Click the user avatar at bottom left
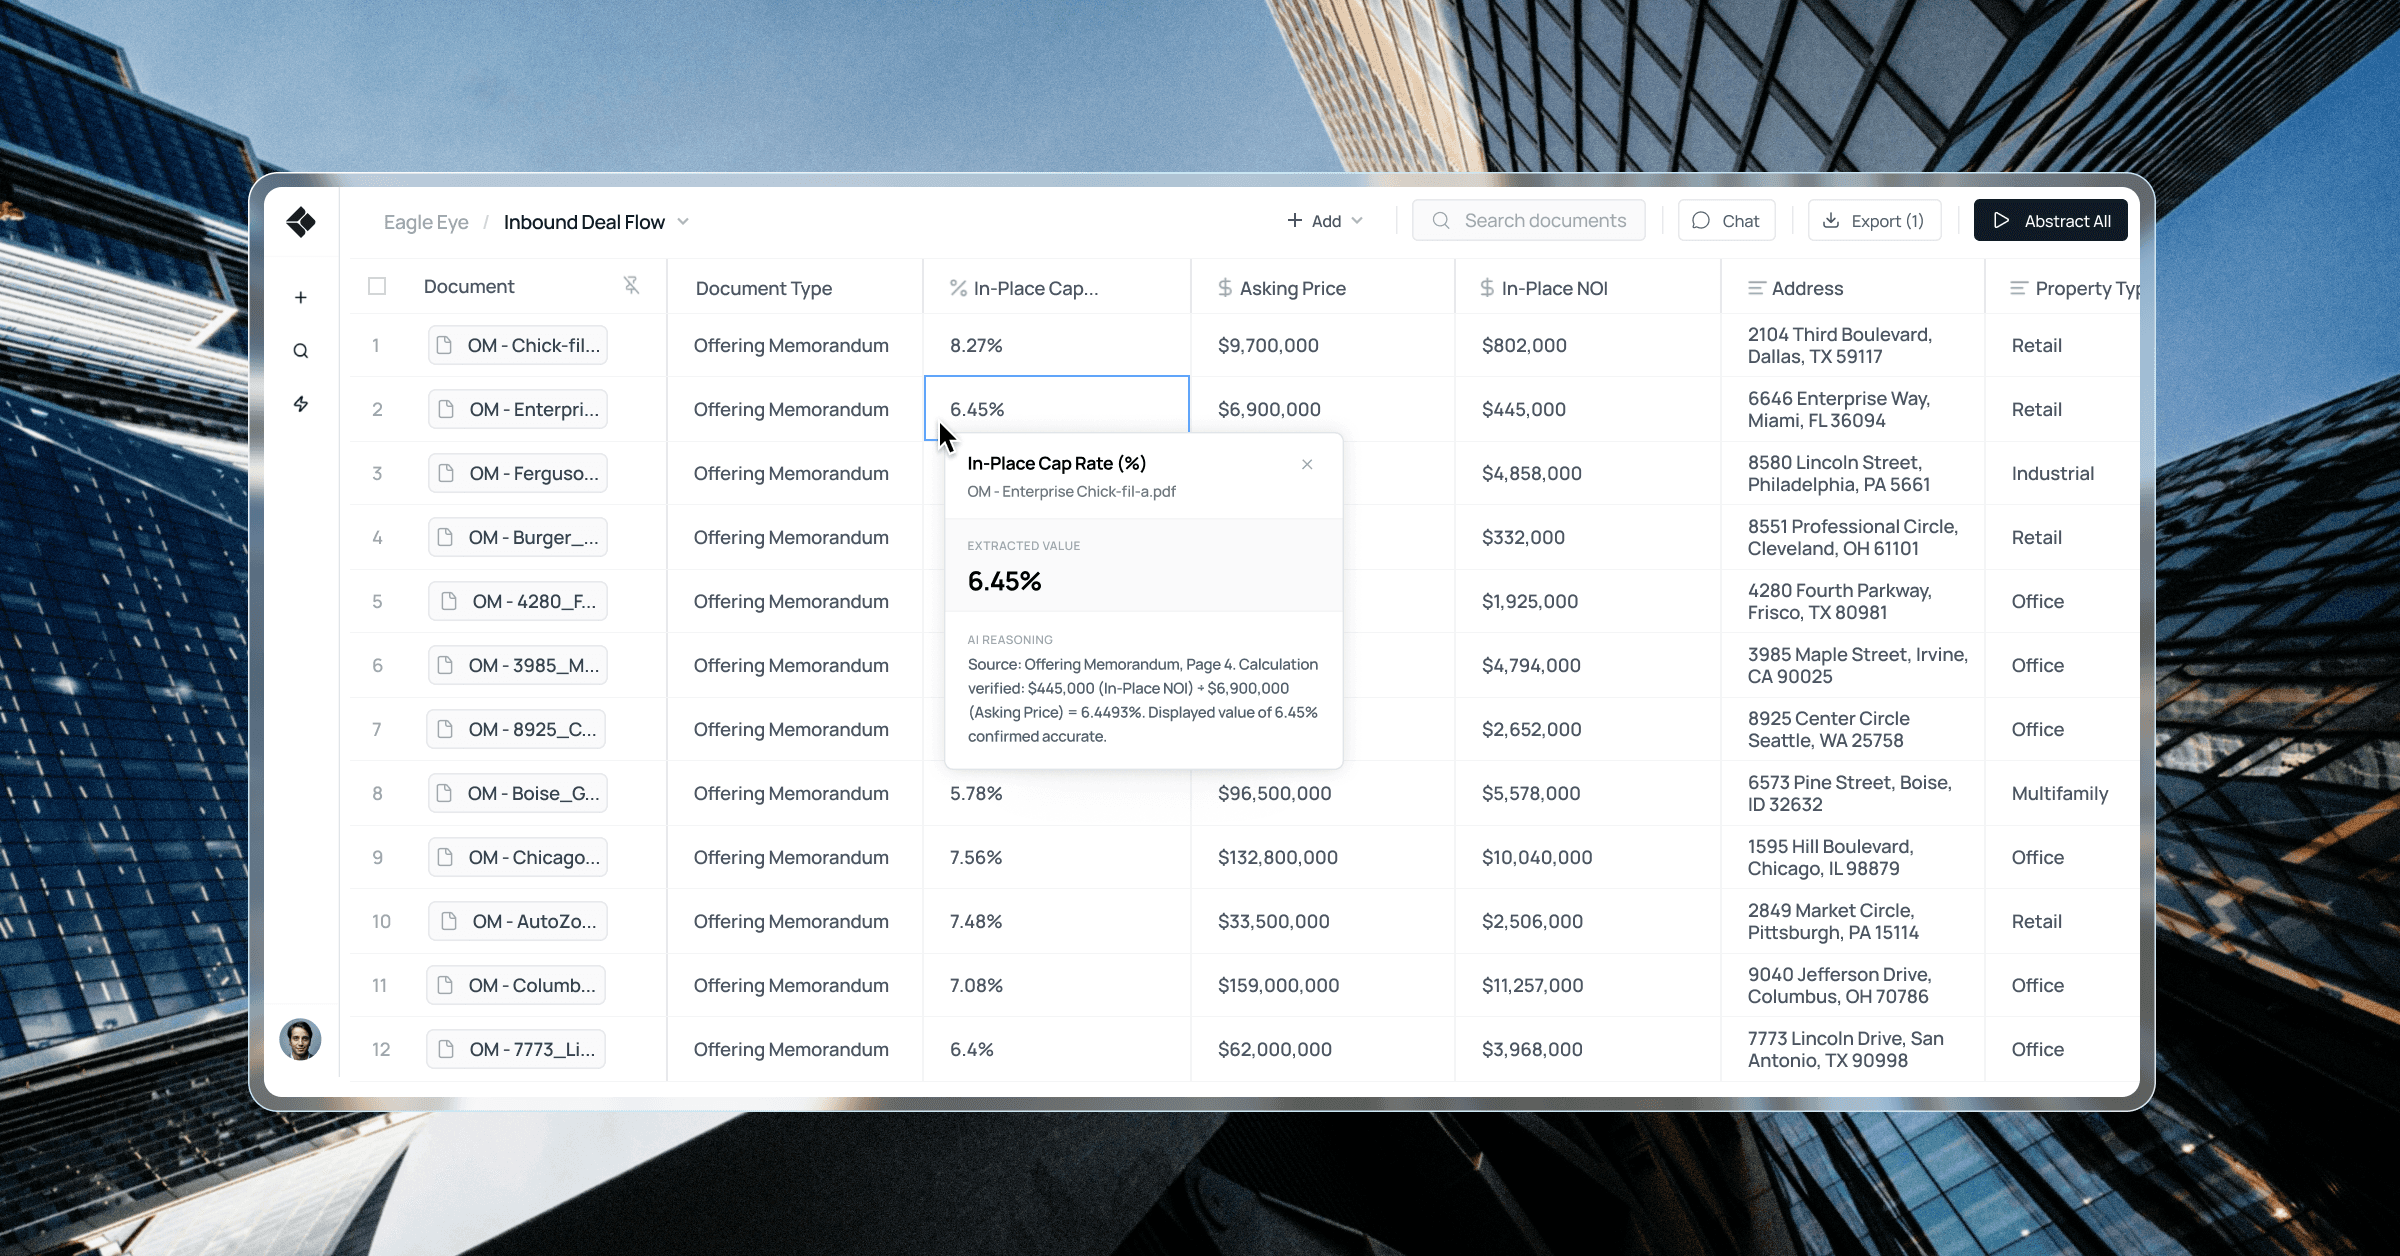 pos(300,1039)
